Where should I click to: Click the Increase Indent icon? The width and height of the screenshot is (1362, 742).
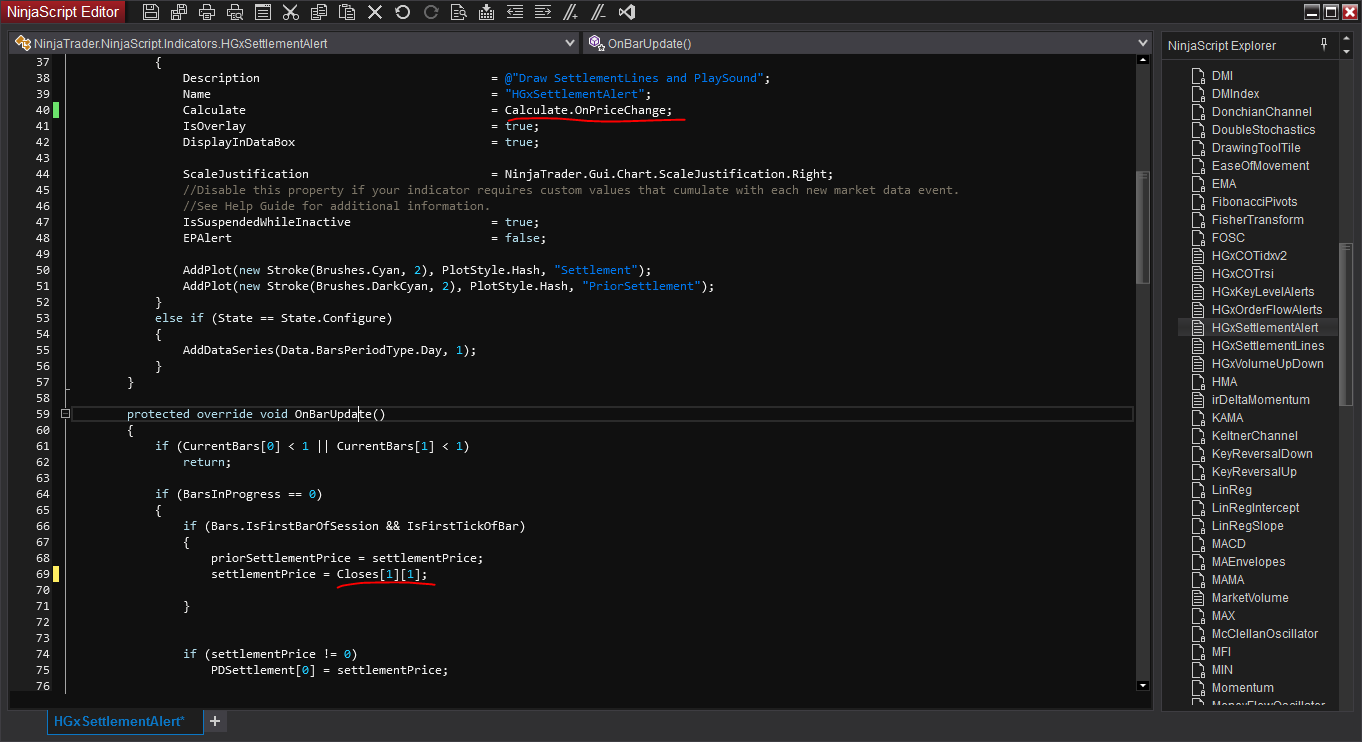click(542, 12)
